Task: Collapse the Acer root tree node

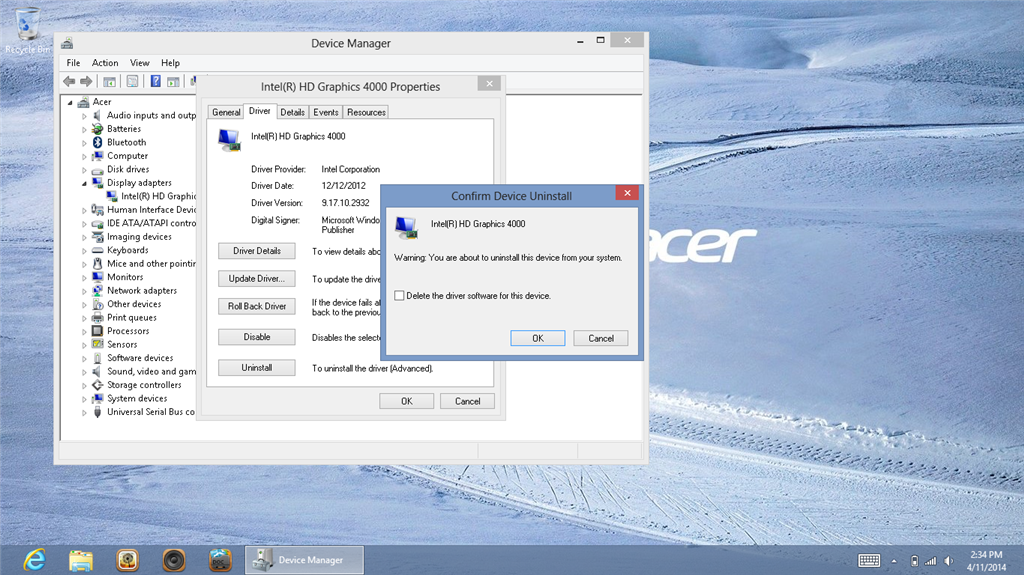Action: click(70, 103)
